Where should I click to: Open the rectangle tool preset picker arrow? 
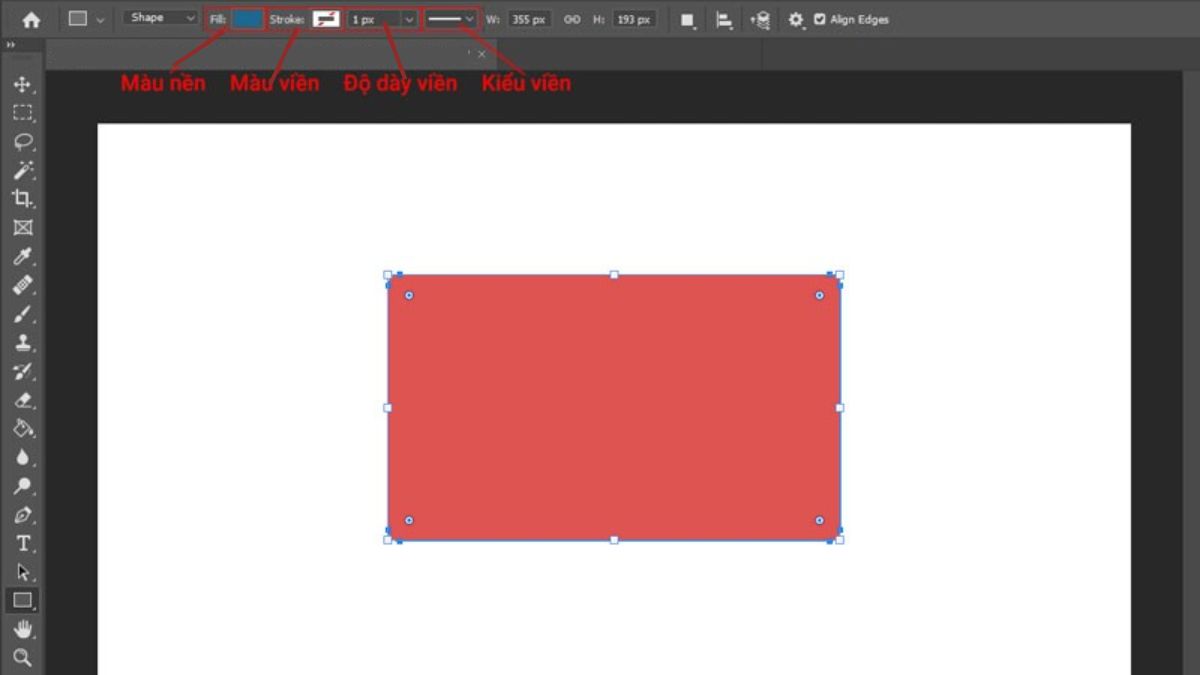tap(100, 20)
